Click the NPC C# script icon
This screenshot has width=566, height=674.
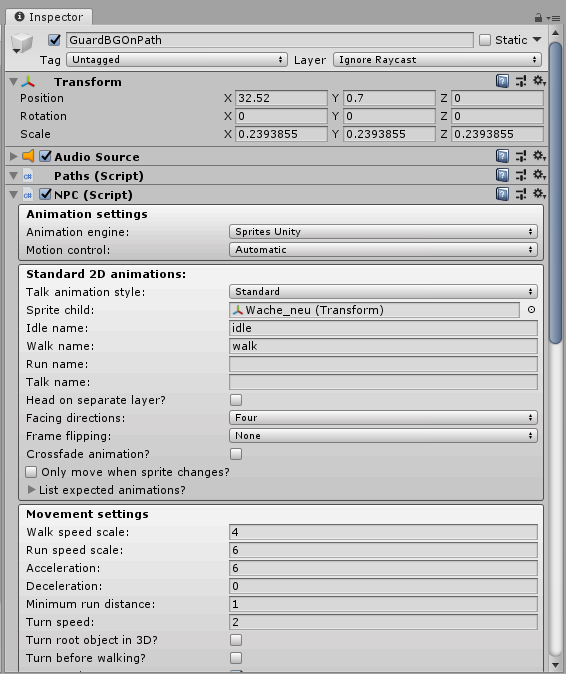[28, 195]
